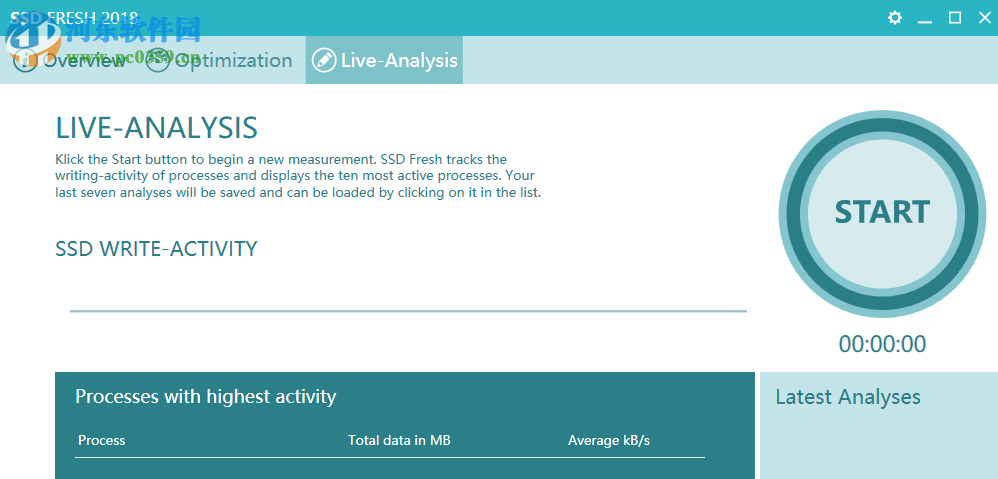Click the Latest Analyses panel heading
Image resolution: width=998 pixels, height=479 pixels.
(x=848, y=397)
